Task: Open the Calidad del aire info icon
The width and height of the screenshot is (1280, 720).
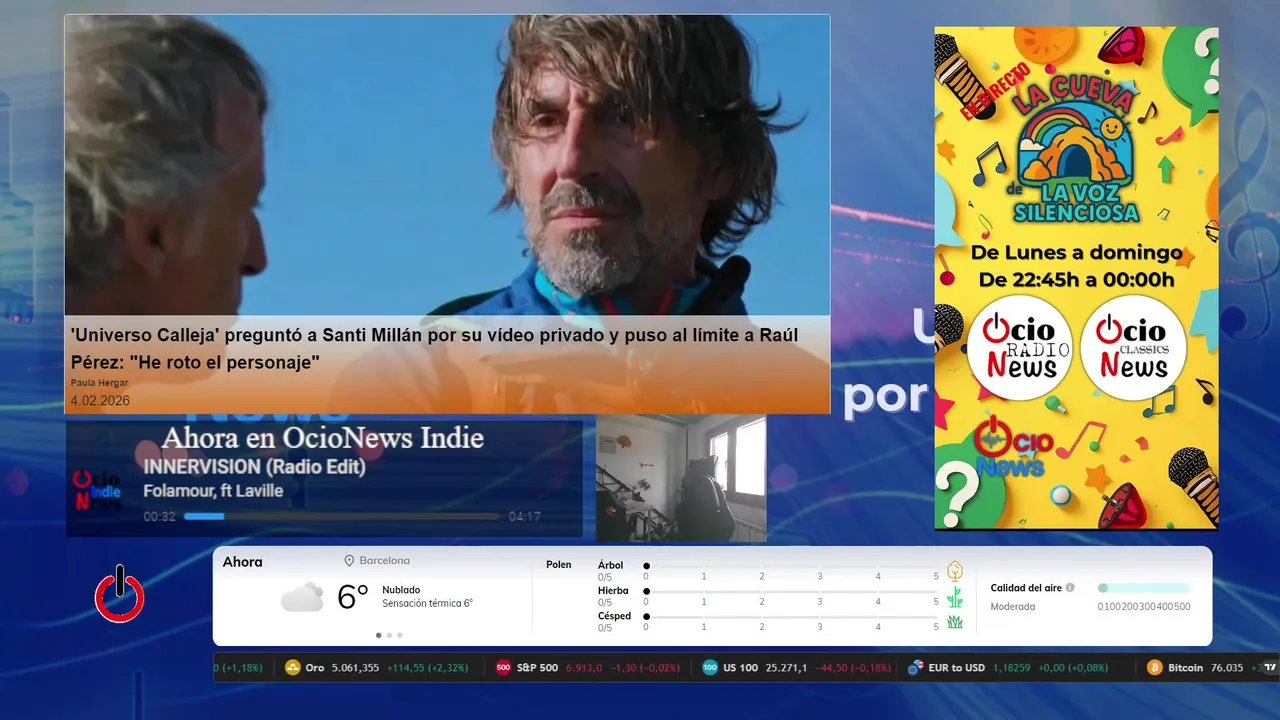Action: pyautogui.click(x=1070, y=588)
